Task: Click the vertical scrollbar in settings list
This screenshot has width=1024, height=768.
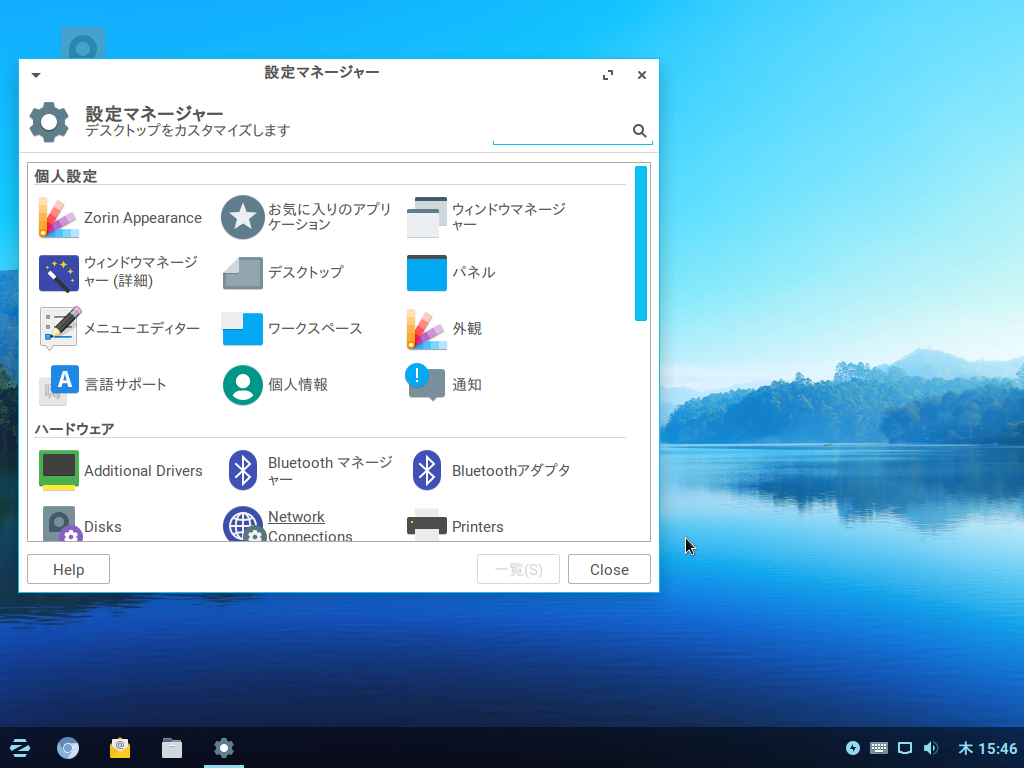Action: coord(641,244)
